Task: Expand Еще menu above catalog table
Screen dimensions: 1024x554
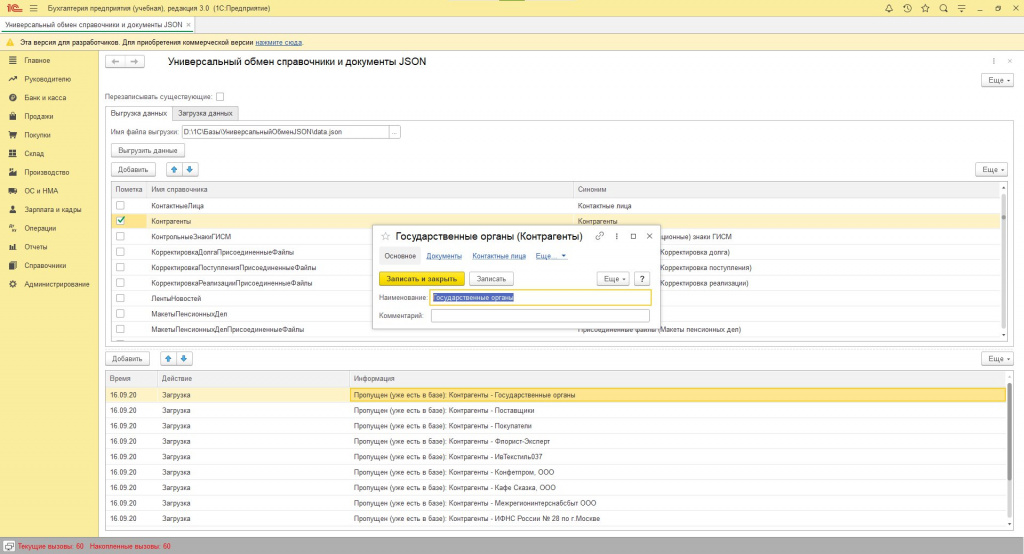Action: coord(993,169)
